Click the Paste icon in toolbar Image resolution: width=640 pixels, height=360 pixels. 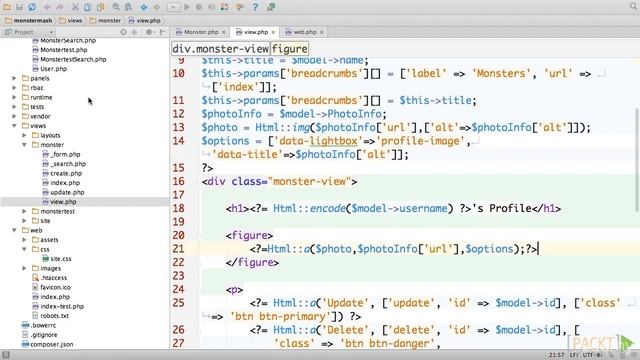pos(100,7)
